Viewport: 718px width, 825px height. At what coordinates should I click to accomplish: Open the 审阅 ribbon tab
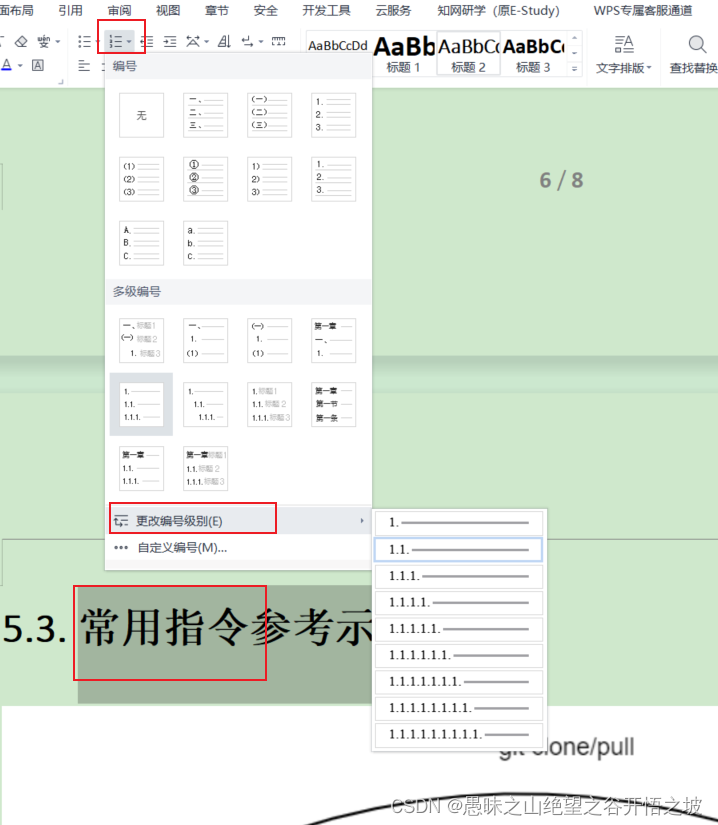coord(119,10)
